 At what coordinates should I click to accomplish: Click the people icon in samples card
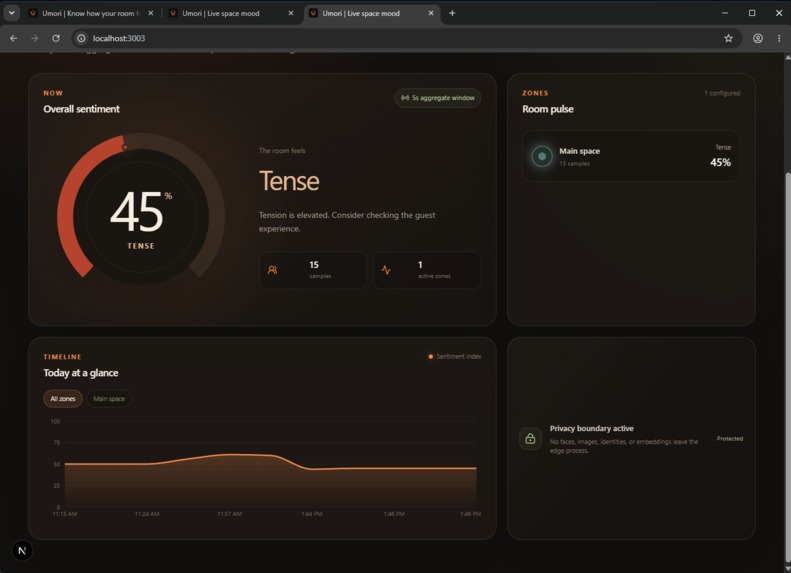[272, 270]
